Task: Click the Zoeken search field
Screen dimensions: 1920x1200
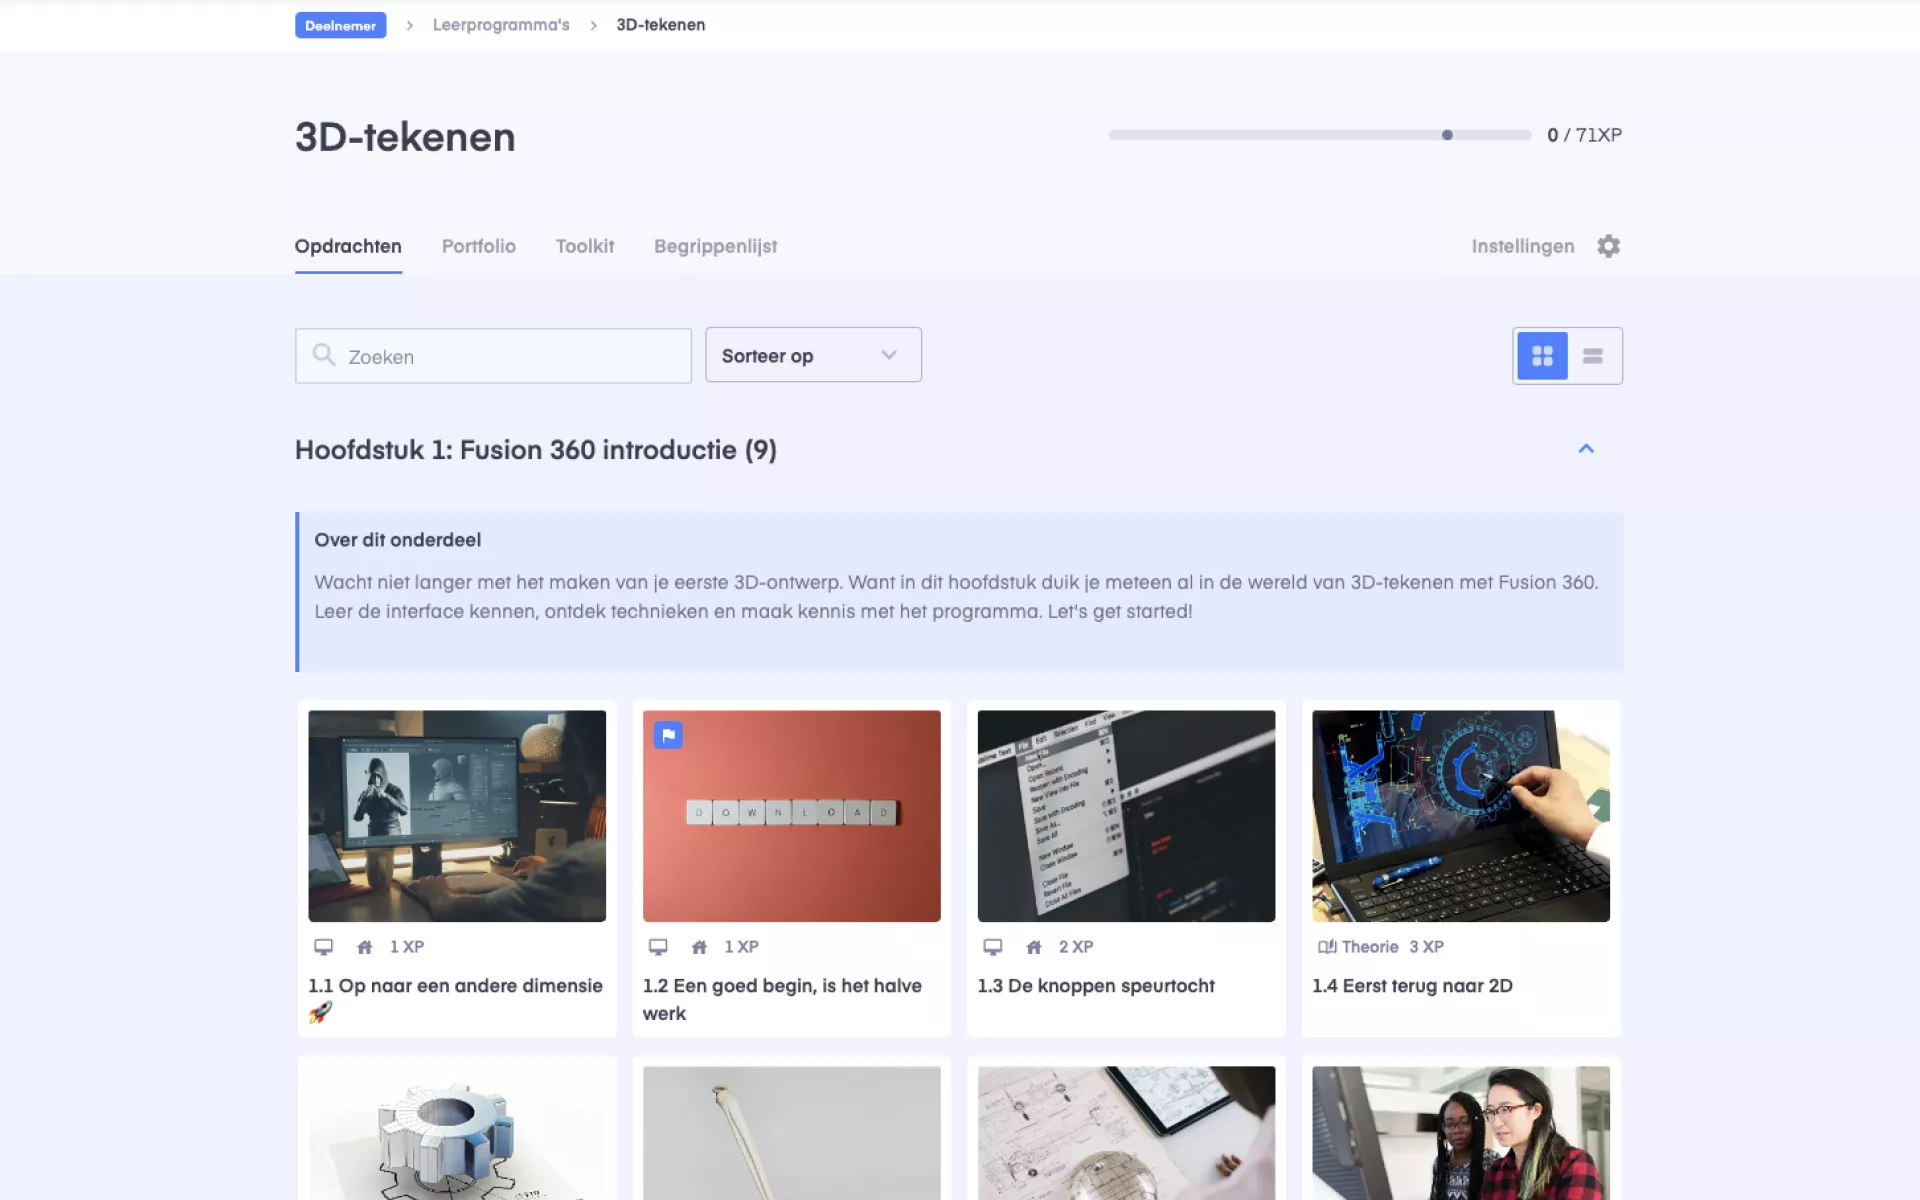Action: pos(510,357)
